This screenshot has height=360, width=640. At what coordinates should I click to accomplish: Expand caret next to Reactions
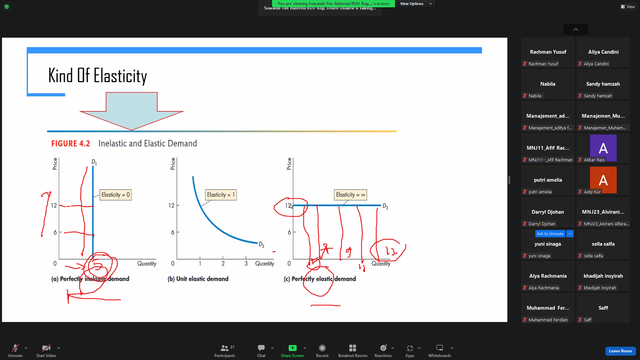click(x=393, y=348)
